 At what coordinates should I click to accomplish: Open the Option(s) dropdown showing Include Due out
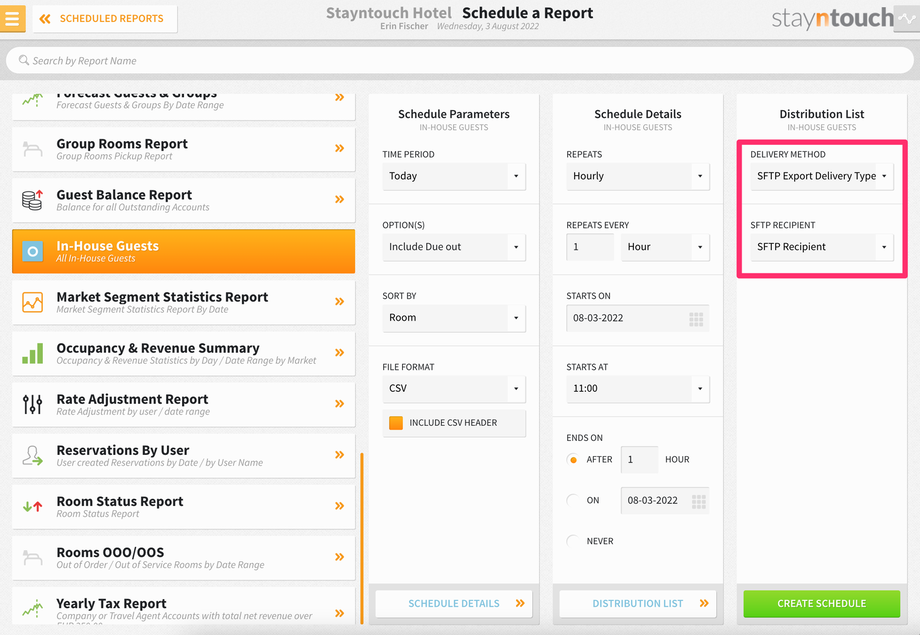coord(454,247)
